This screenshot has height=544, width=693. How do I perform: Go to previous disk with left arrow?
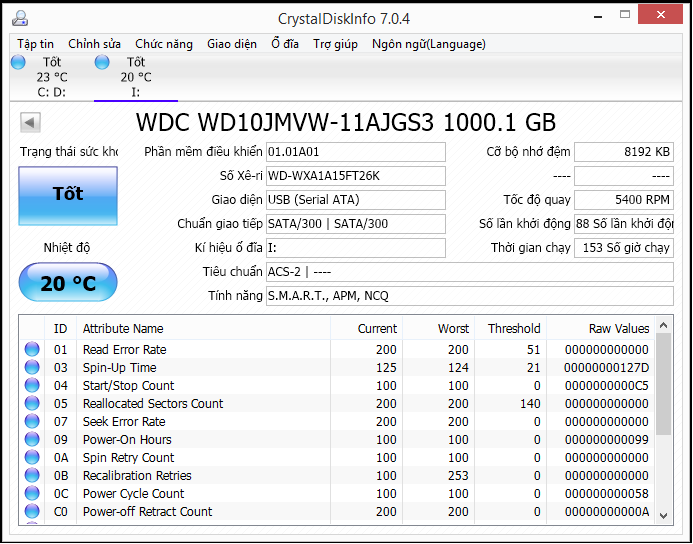tap(30, 122)
